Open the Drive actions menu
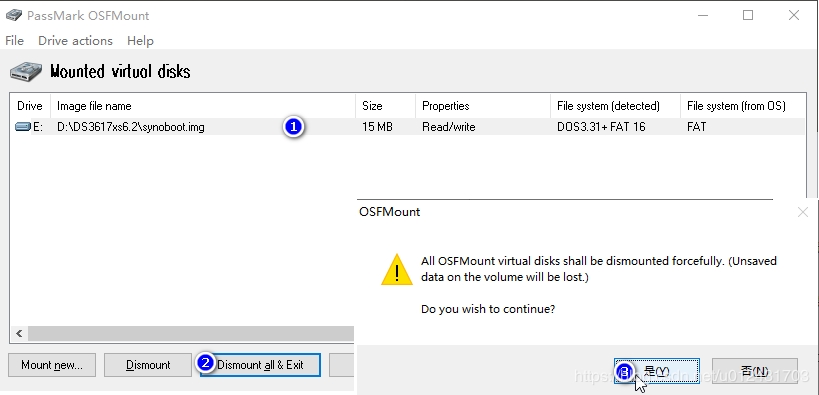Screen dimensions: 819x395 point(75,41)
